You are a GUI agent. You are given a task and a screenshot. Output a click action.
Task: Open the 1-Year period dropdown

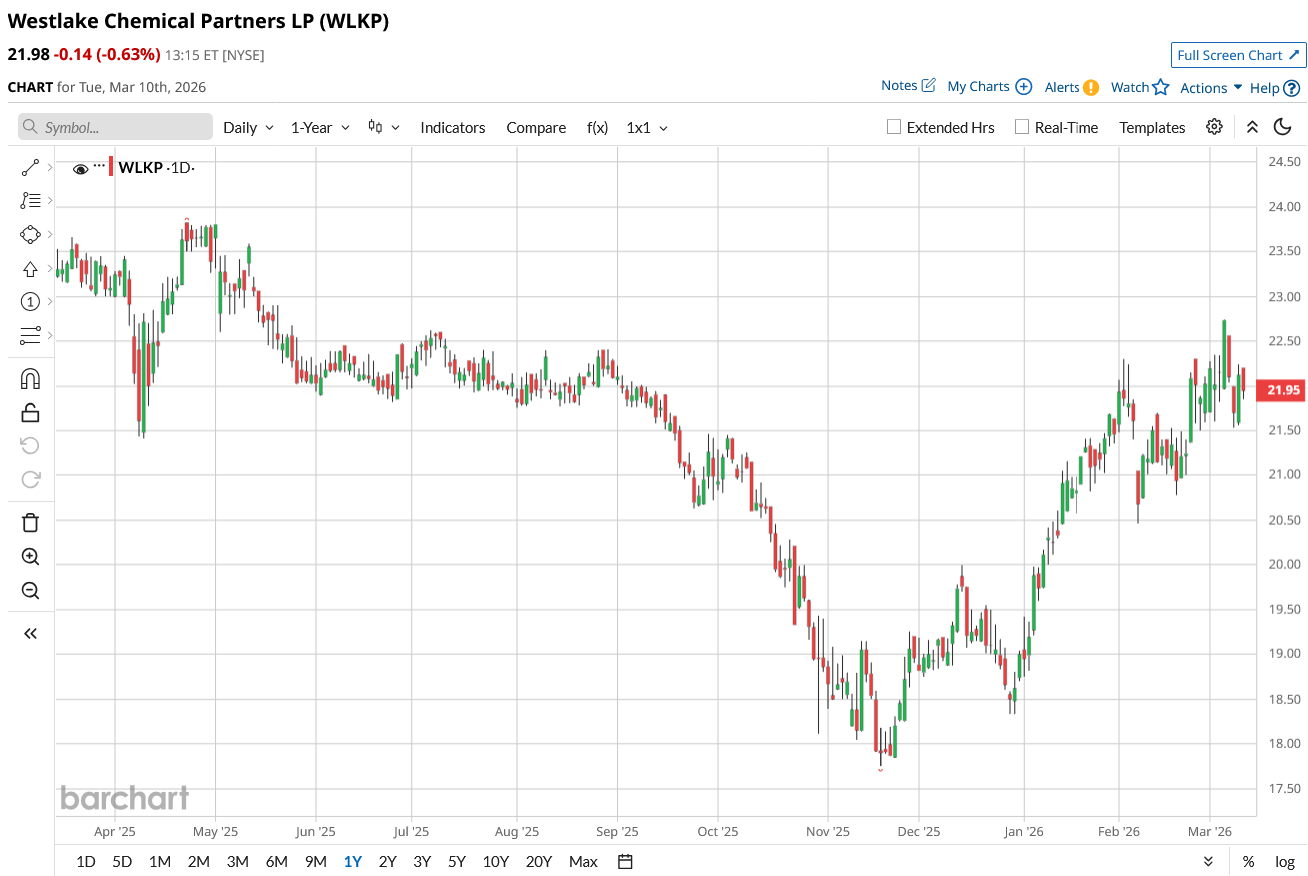pos(320,127)
